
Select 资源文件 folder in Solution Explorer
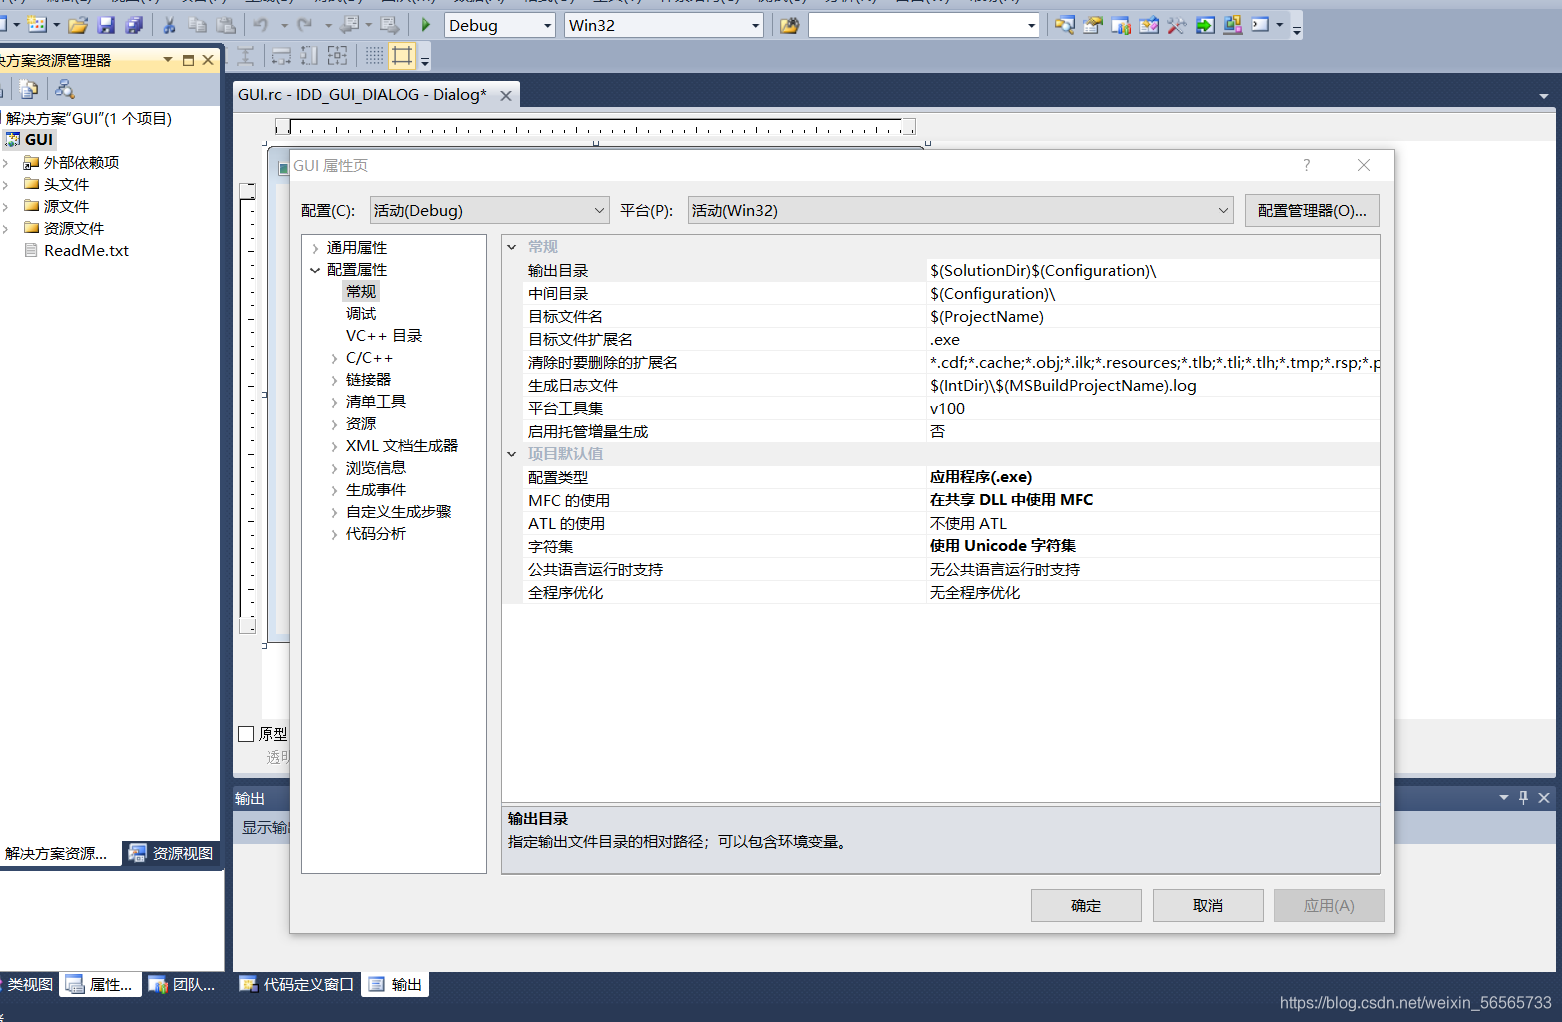pyautogui.click(x=73, y=229)
